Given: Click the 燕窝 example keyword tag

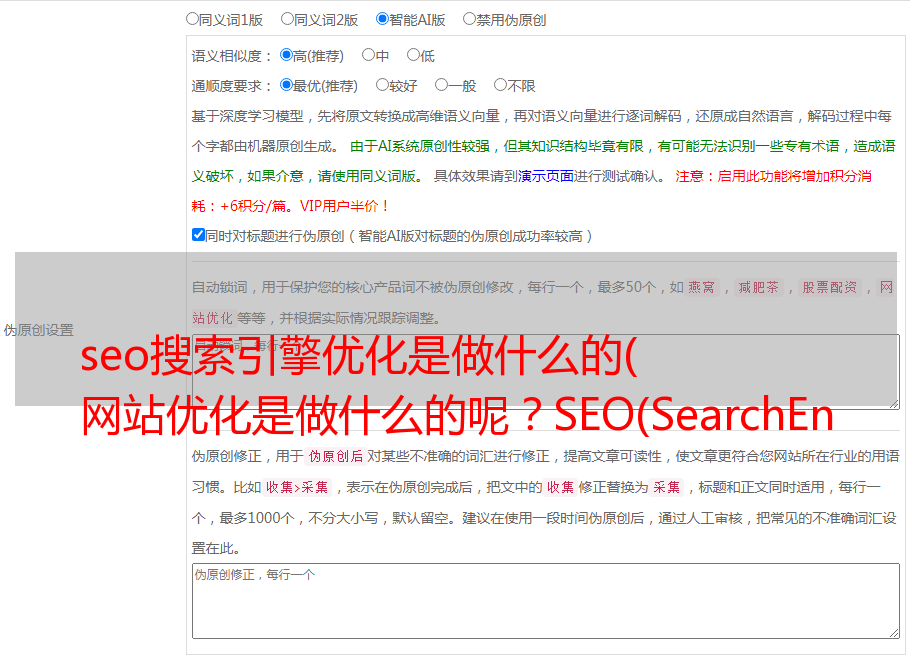Looking at the screenshot, I should tap(701, 287).
